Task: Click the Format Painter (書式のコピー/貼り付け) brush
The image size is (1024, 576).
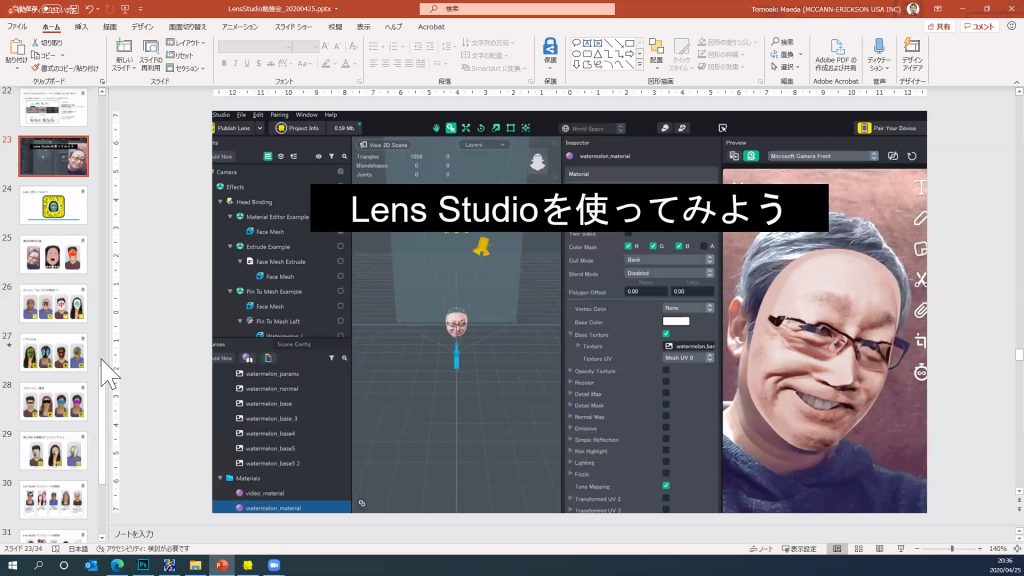Action: (x=35, y=67)
